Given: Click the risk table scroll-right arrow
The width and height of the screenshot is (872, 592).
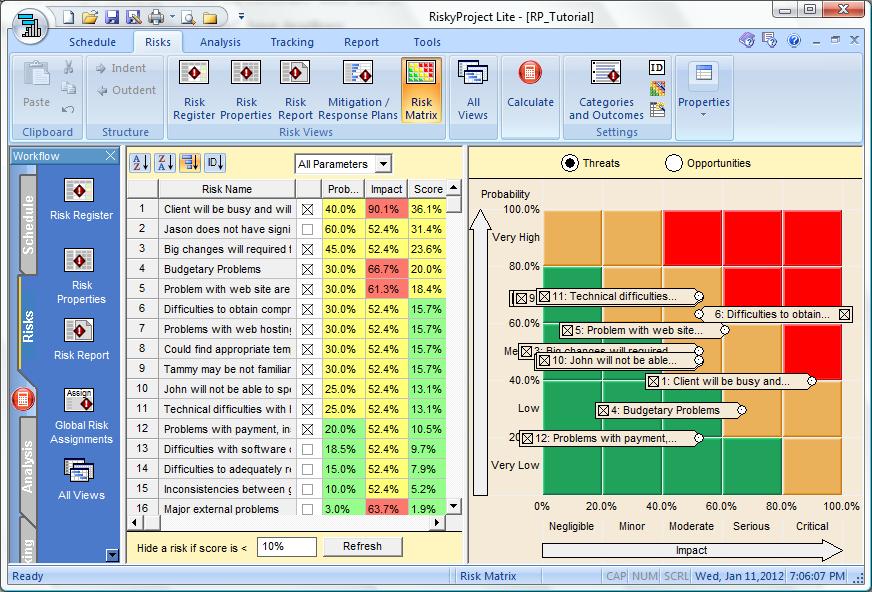Looking at the screenshot, I should (437, 523).
